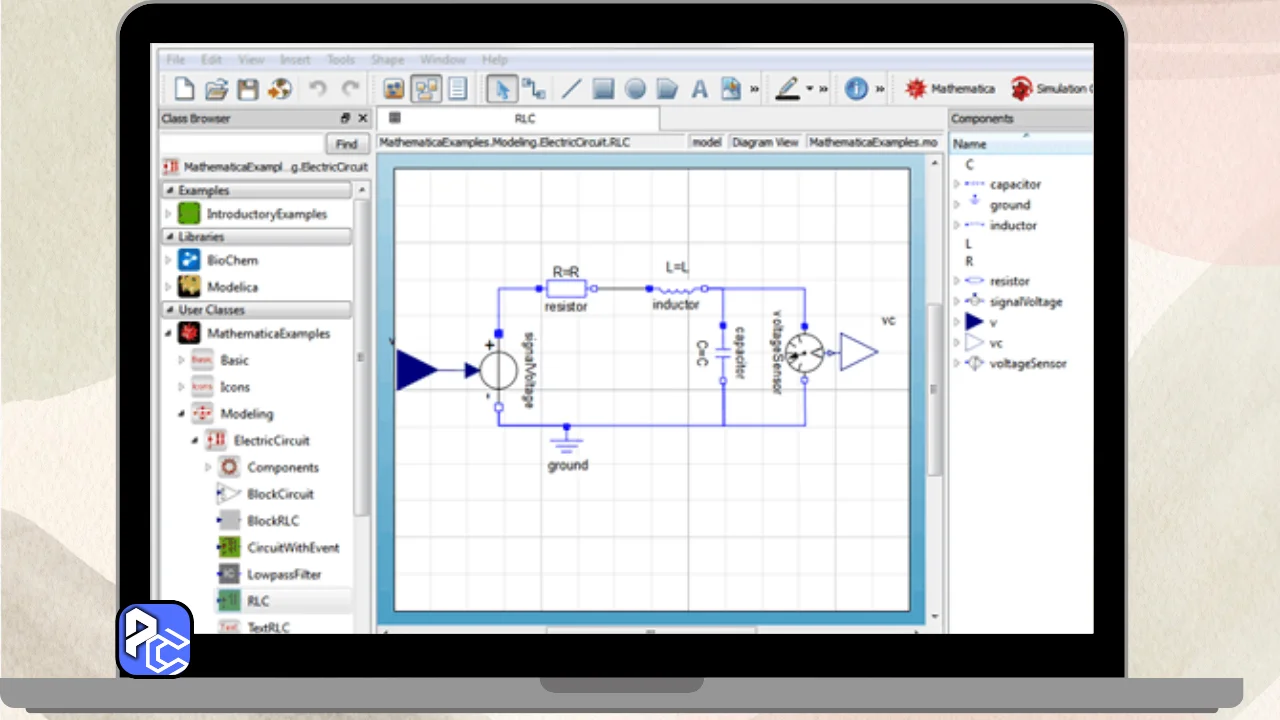1280x720 pixels.
Task: Open the pen color dropdown arrow
Action: 809,89
